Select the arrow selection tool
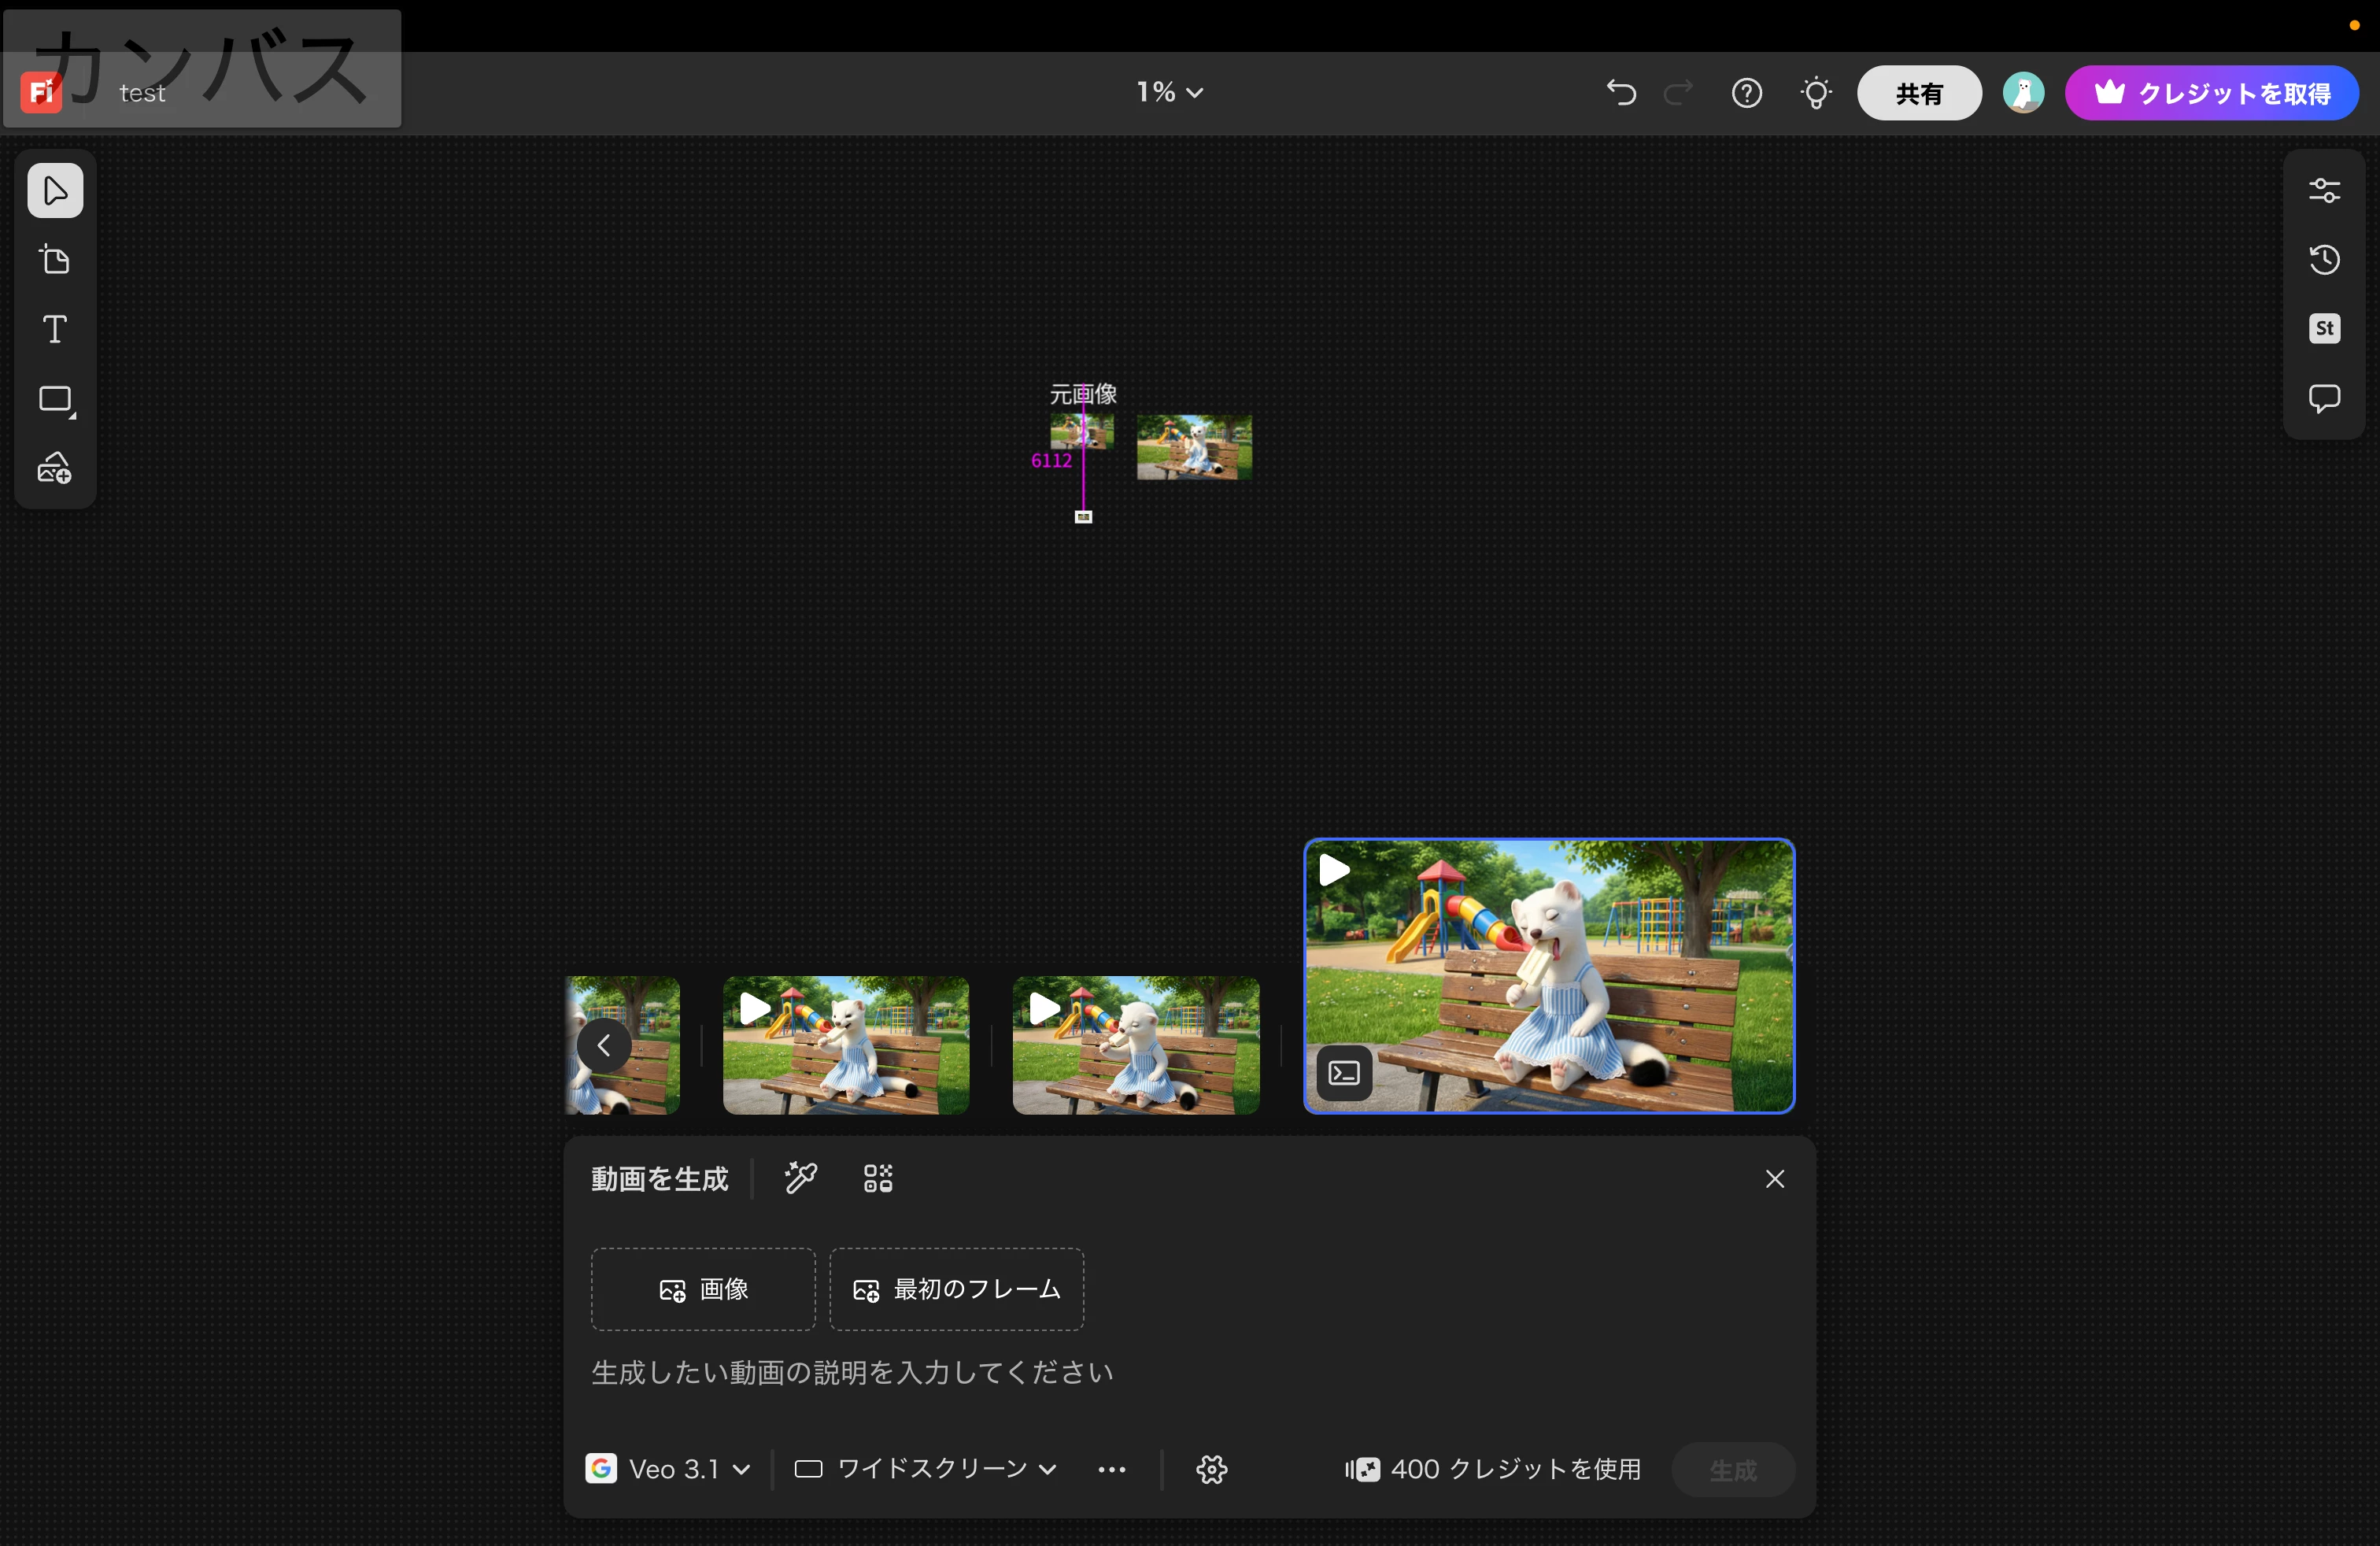2380x1546 pixels. tap(55, 190)
